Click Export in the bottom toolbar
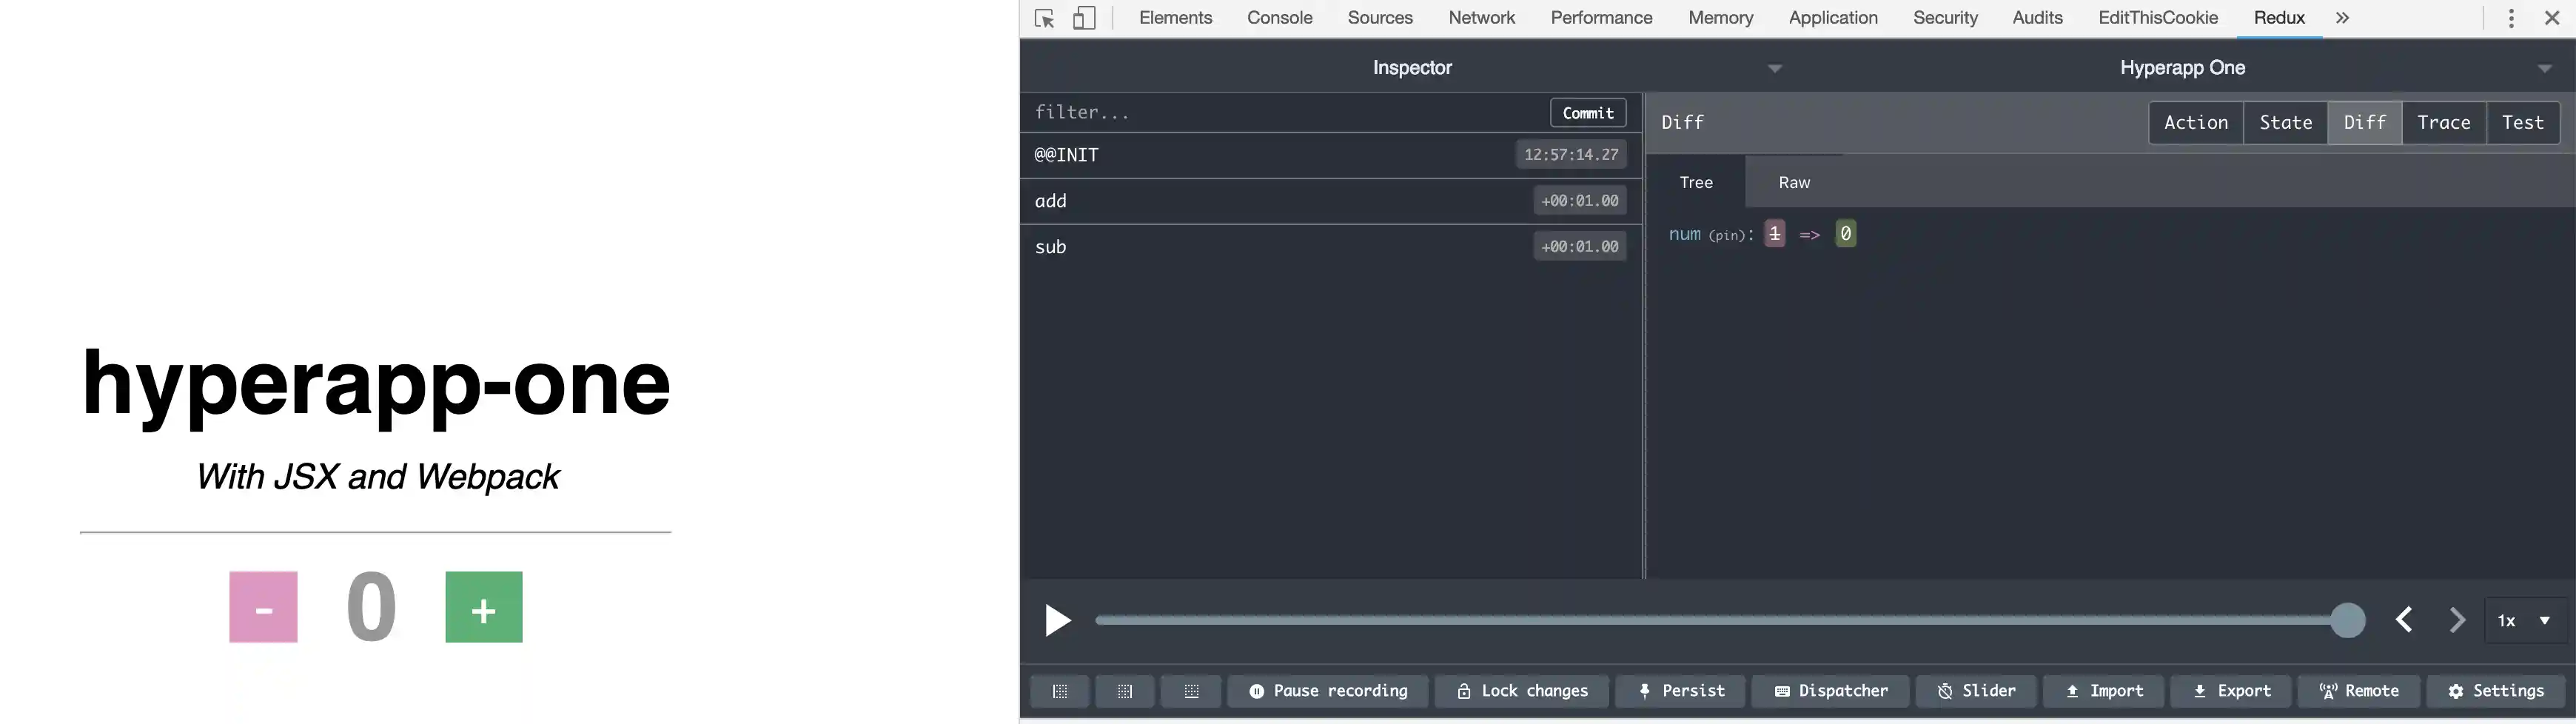The width and height of the screenshot is (2576, 724). click(2231, 691)
